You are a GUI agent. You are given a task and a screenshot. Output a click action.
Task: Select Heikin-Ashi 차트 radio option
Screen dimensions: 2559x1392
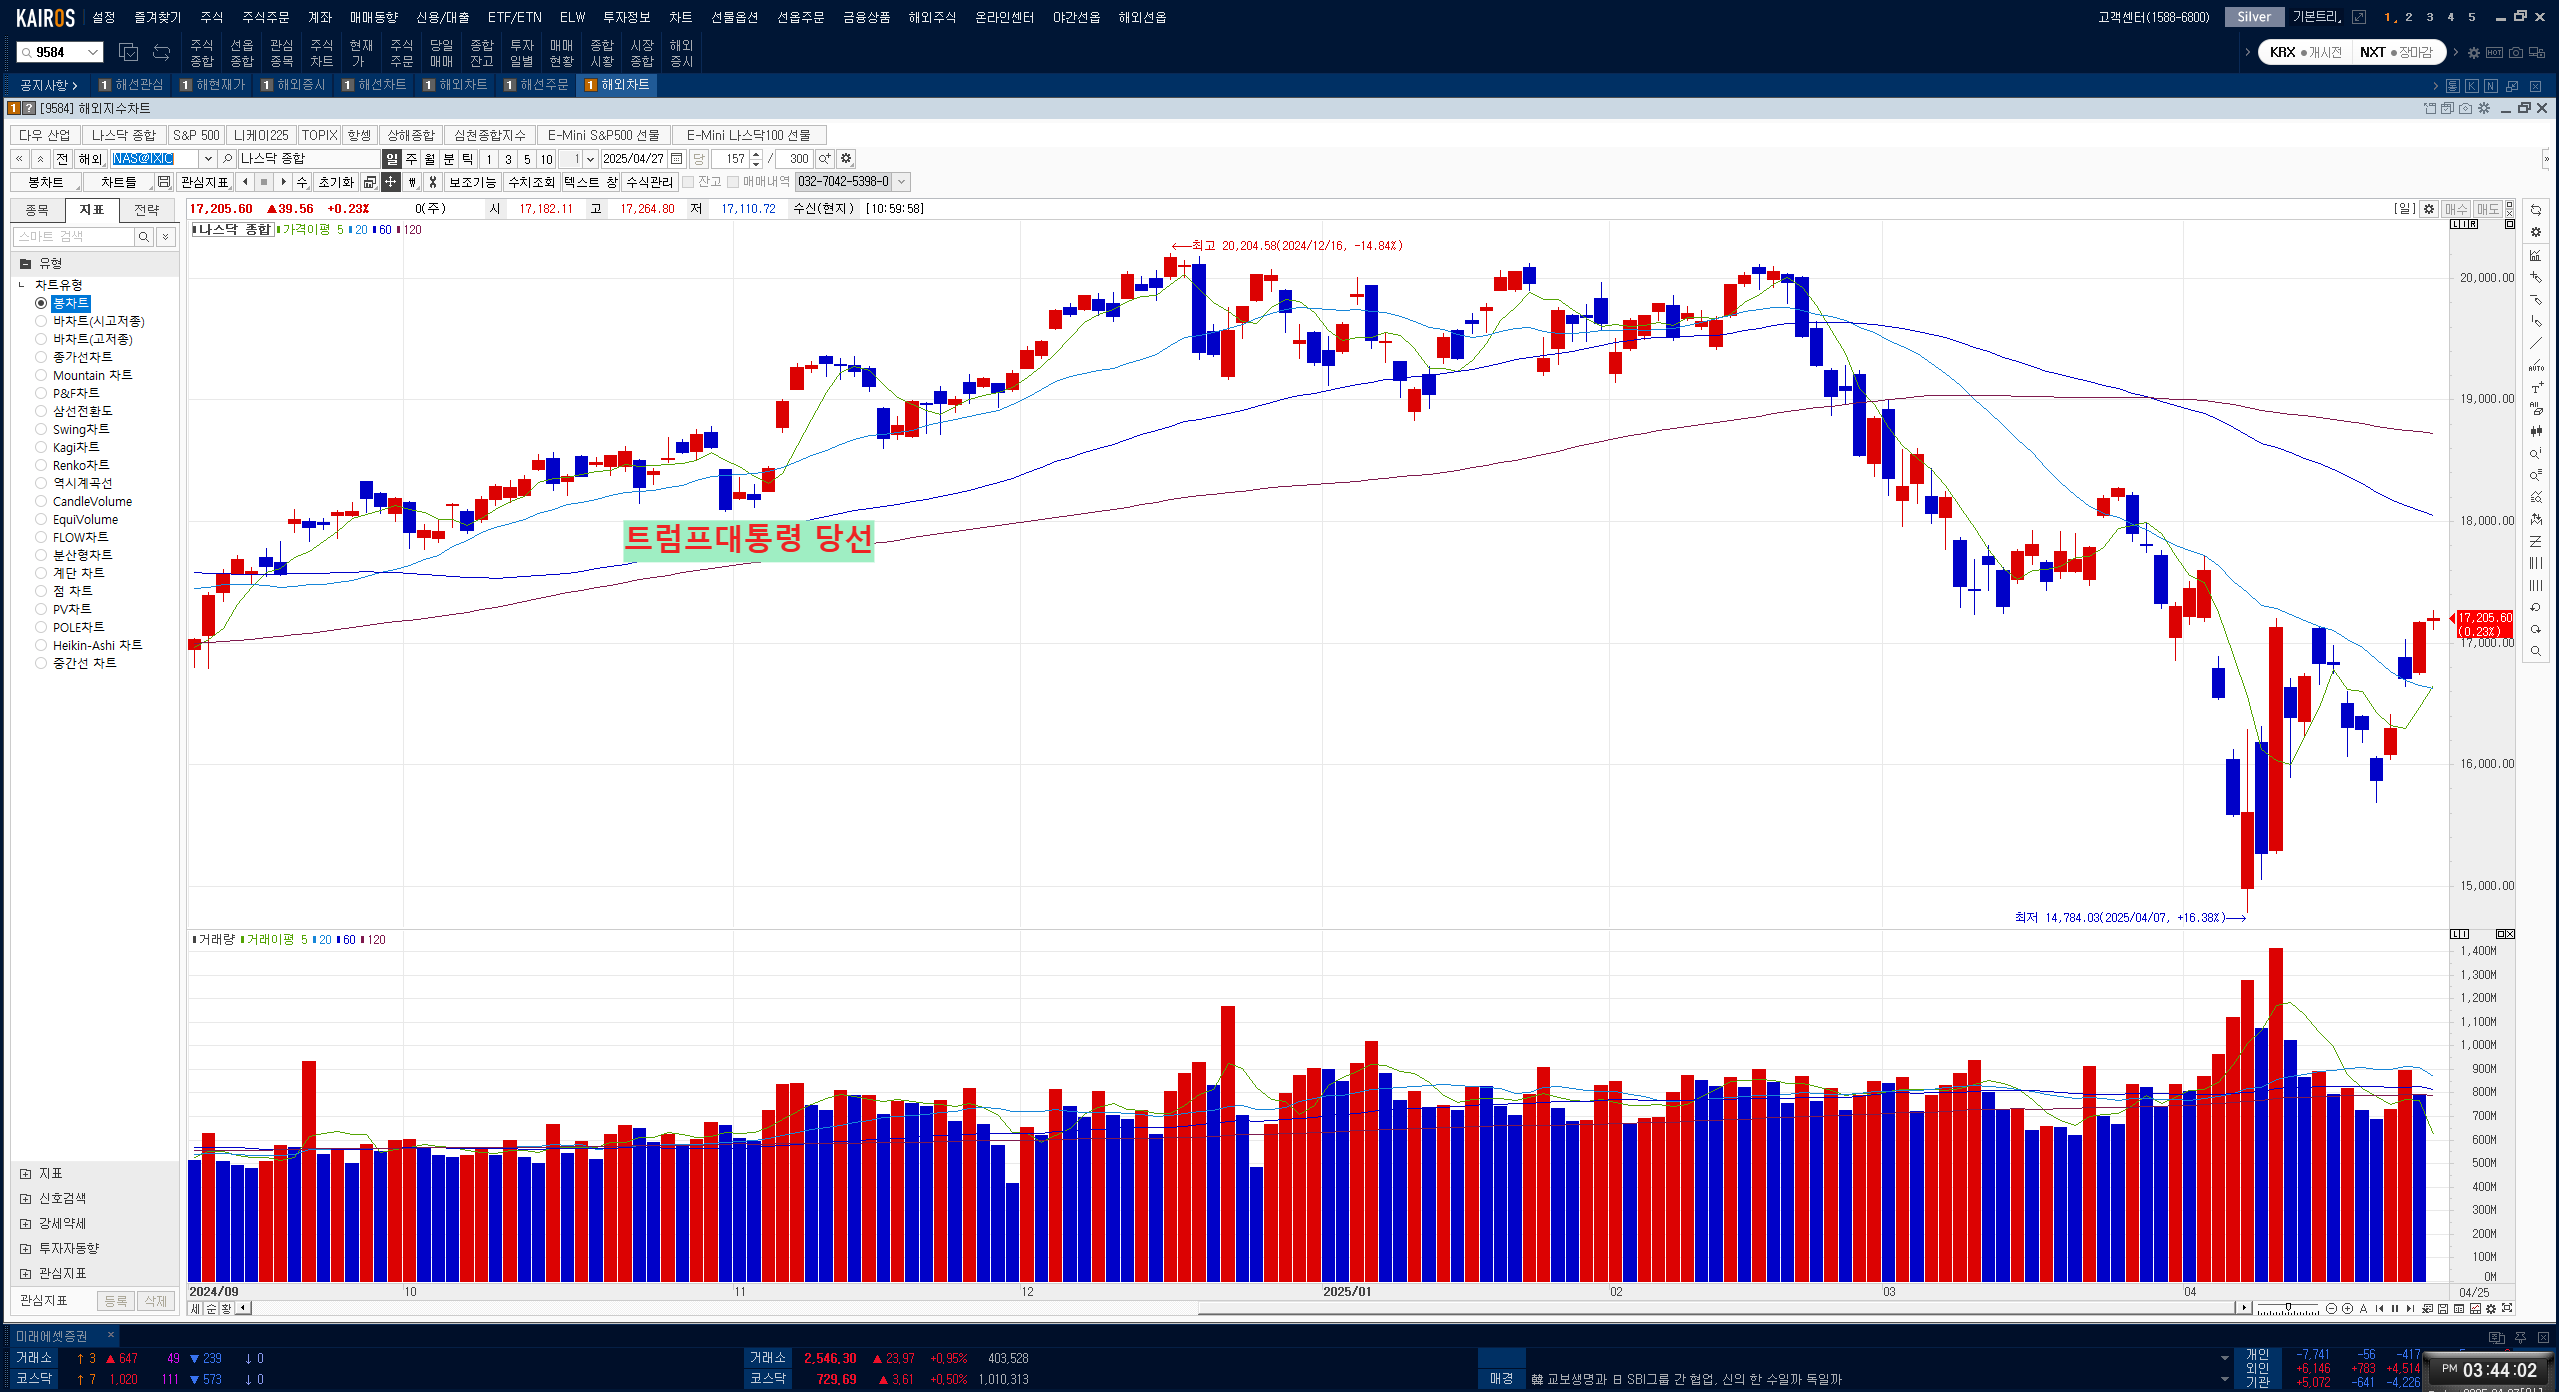pos(41,645)
